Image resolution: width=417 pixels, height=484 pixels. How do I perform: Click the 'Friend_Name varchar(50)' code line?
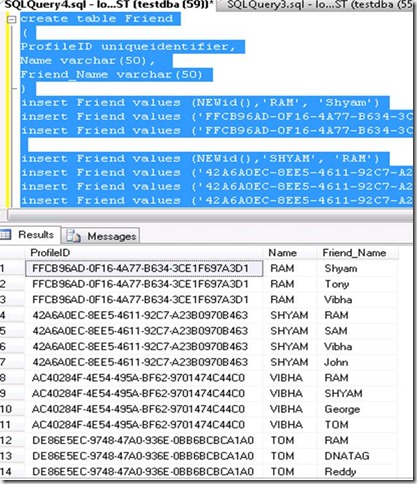(x=112, y=74)
